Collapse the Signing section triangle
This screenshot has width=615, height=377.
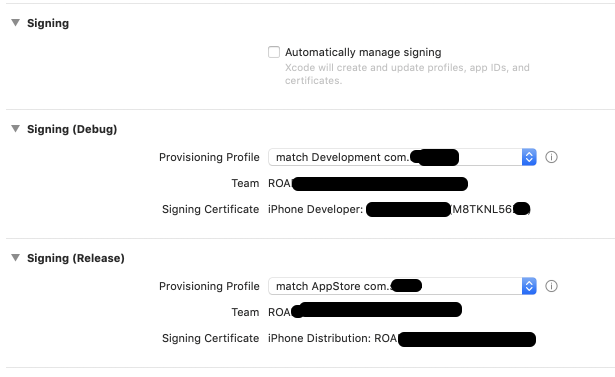(15, 23)
